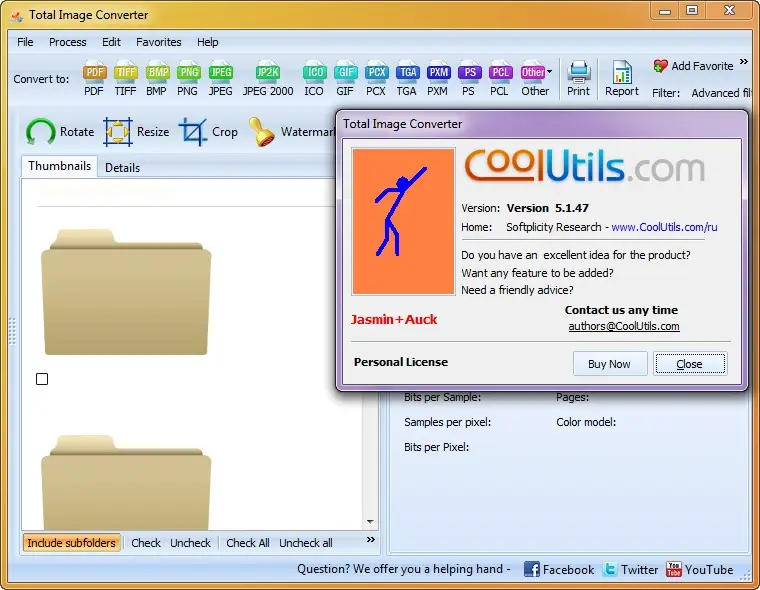Click Uncheck all button
760x590 pixels.
306,543
